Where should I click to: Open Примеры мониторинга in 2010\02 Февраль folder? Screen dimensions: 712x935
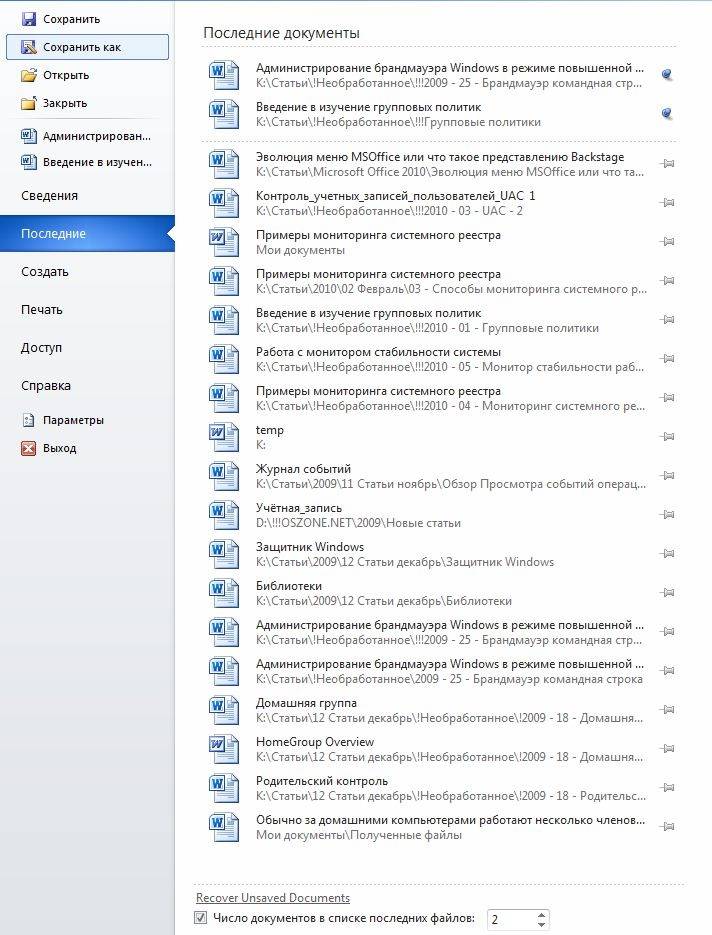pos(441,281)
